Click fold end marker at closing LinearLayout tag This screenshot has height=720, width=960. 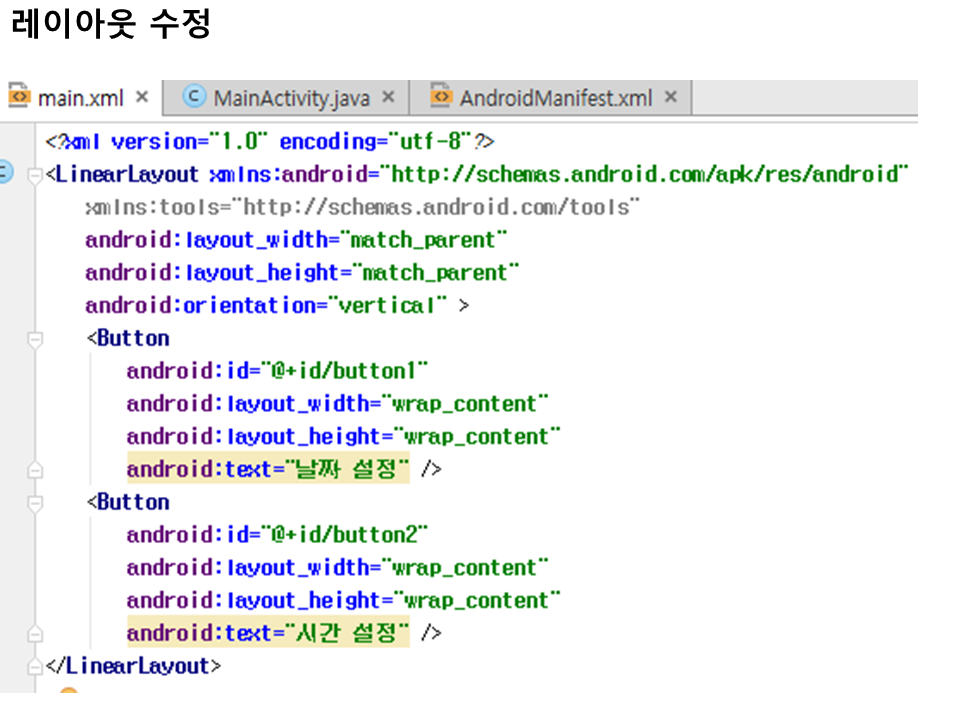[36, 666]
